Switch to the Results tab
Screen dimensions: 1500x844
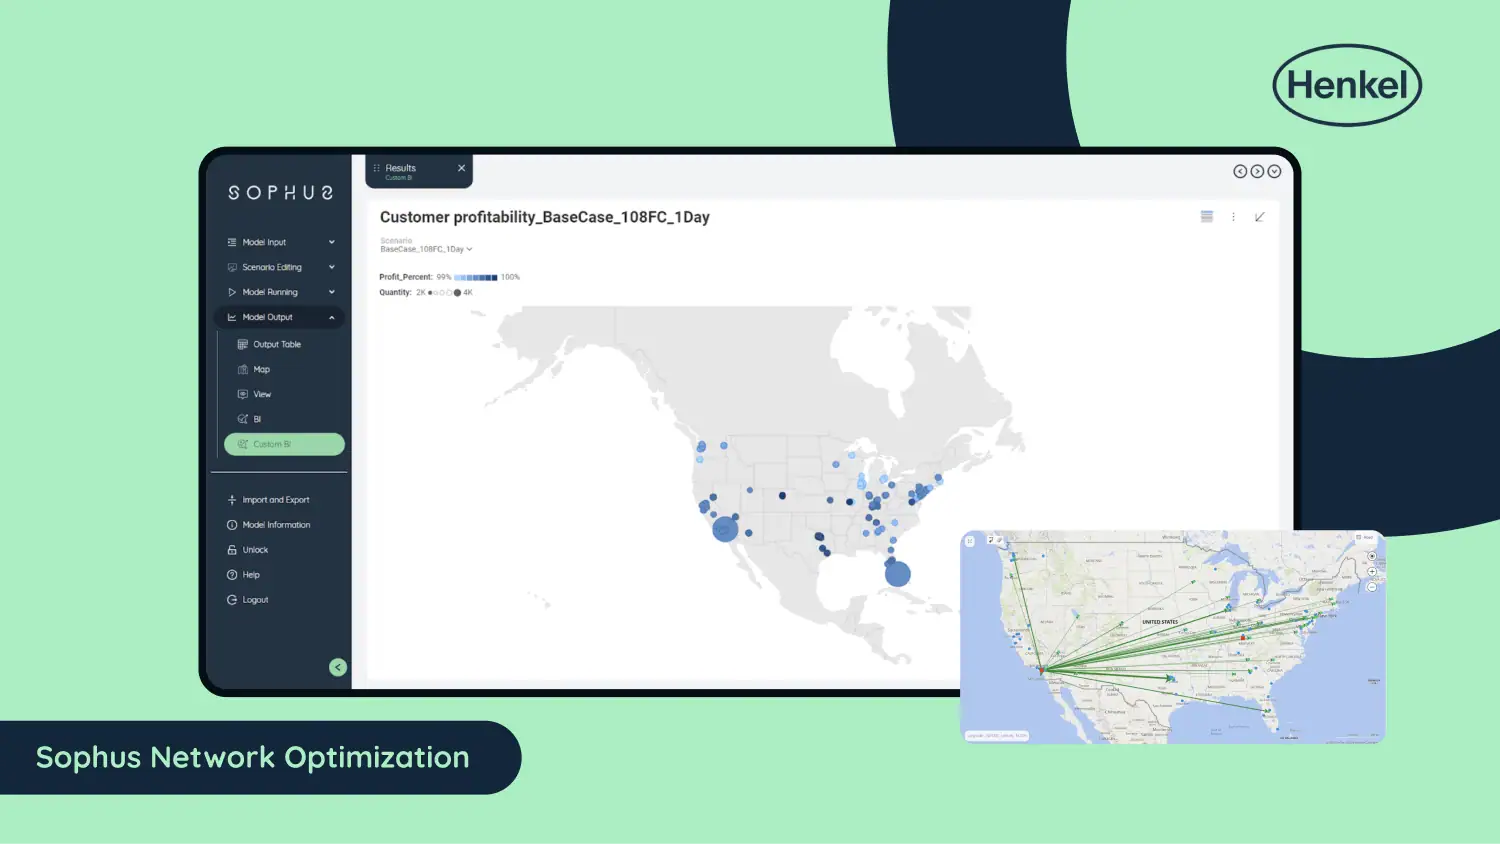tap(410, 171)
